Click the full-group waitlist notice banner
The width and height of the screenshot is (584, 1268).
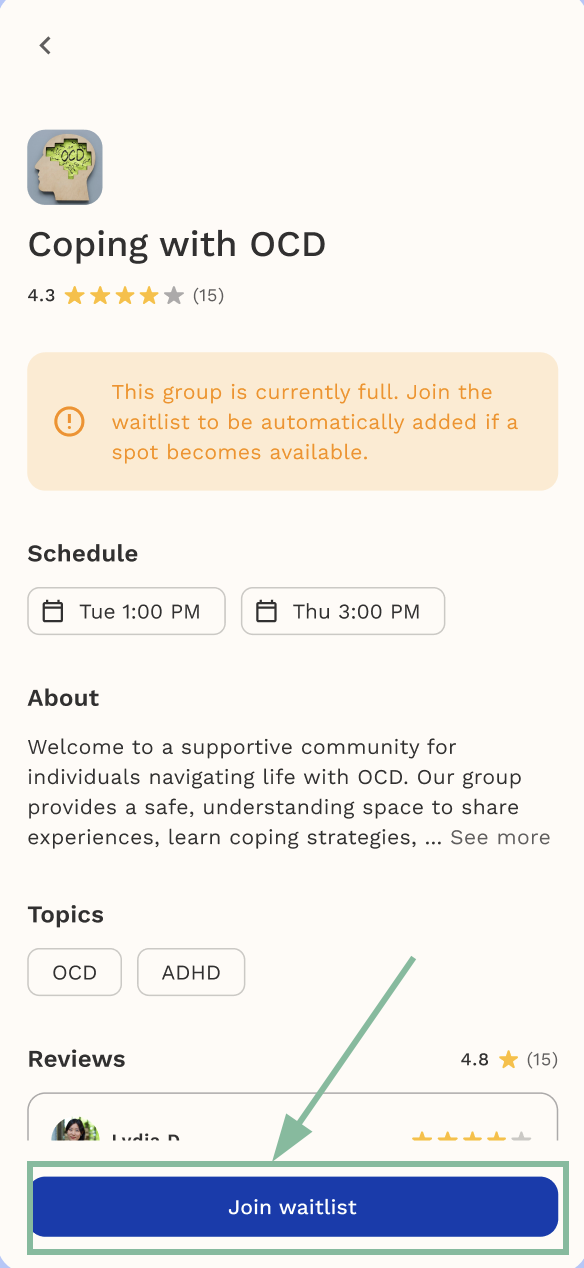pos(293,421)
